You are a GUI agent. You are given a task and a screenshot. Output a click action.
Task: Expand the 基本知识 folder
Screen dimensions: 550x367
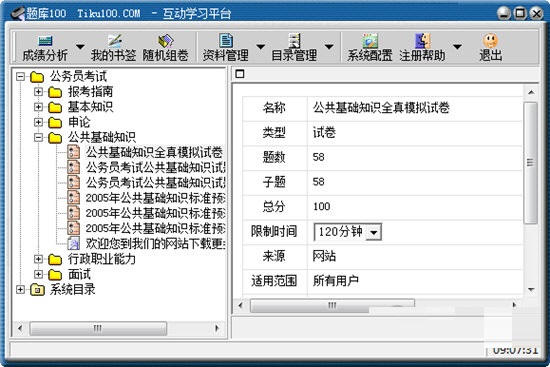coord(38,107)
